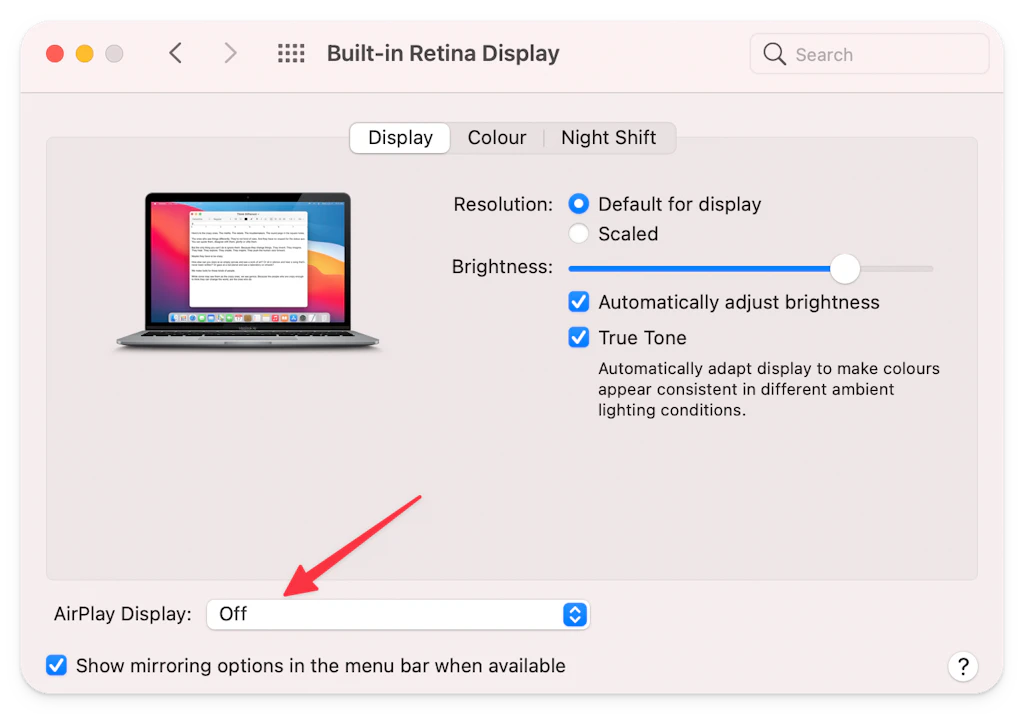This screenshot has height=714, width=1024.
Task: Select Default for display resolution
Action: pyautogui.click(x=579, y=204)
